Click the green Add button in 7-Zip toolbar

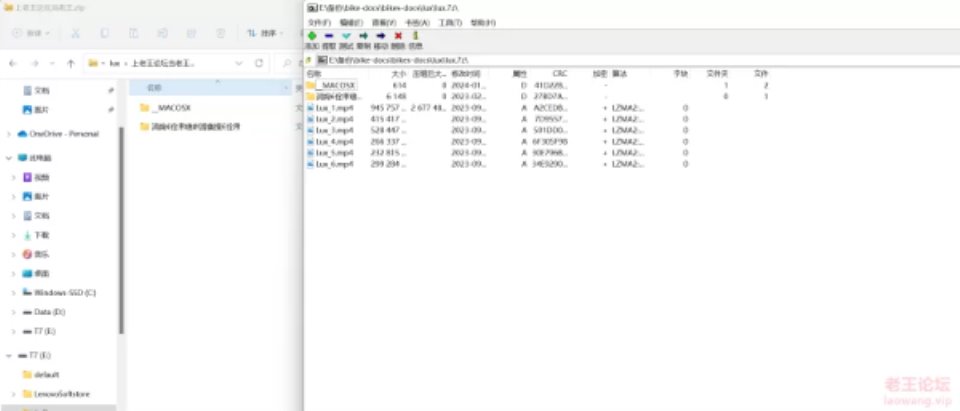click(312, 36)
